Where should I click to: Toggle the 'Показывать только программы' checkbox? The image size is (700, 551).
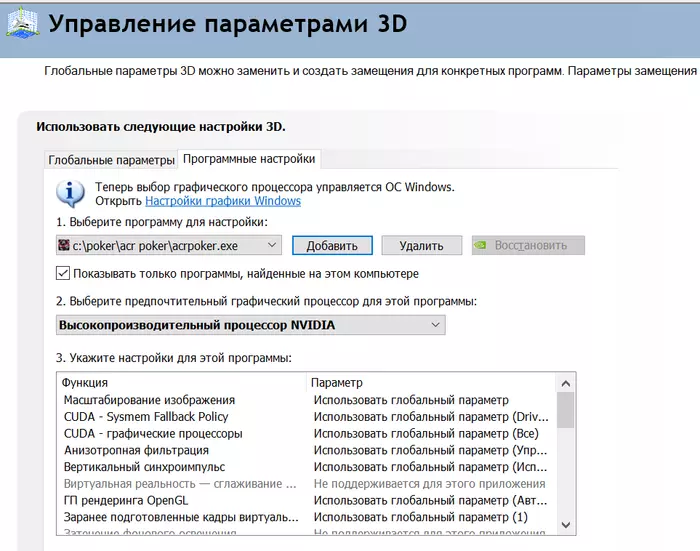63,273
